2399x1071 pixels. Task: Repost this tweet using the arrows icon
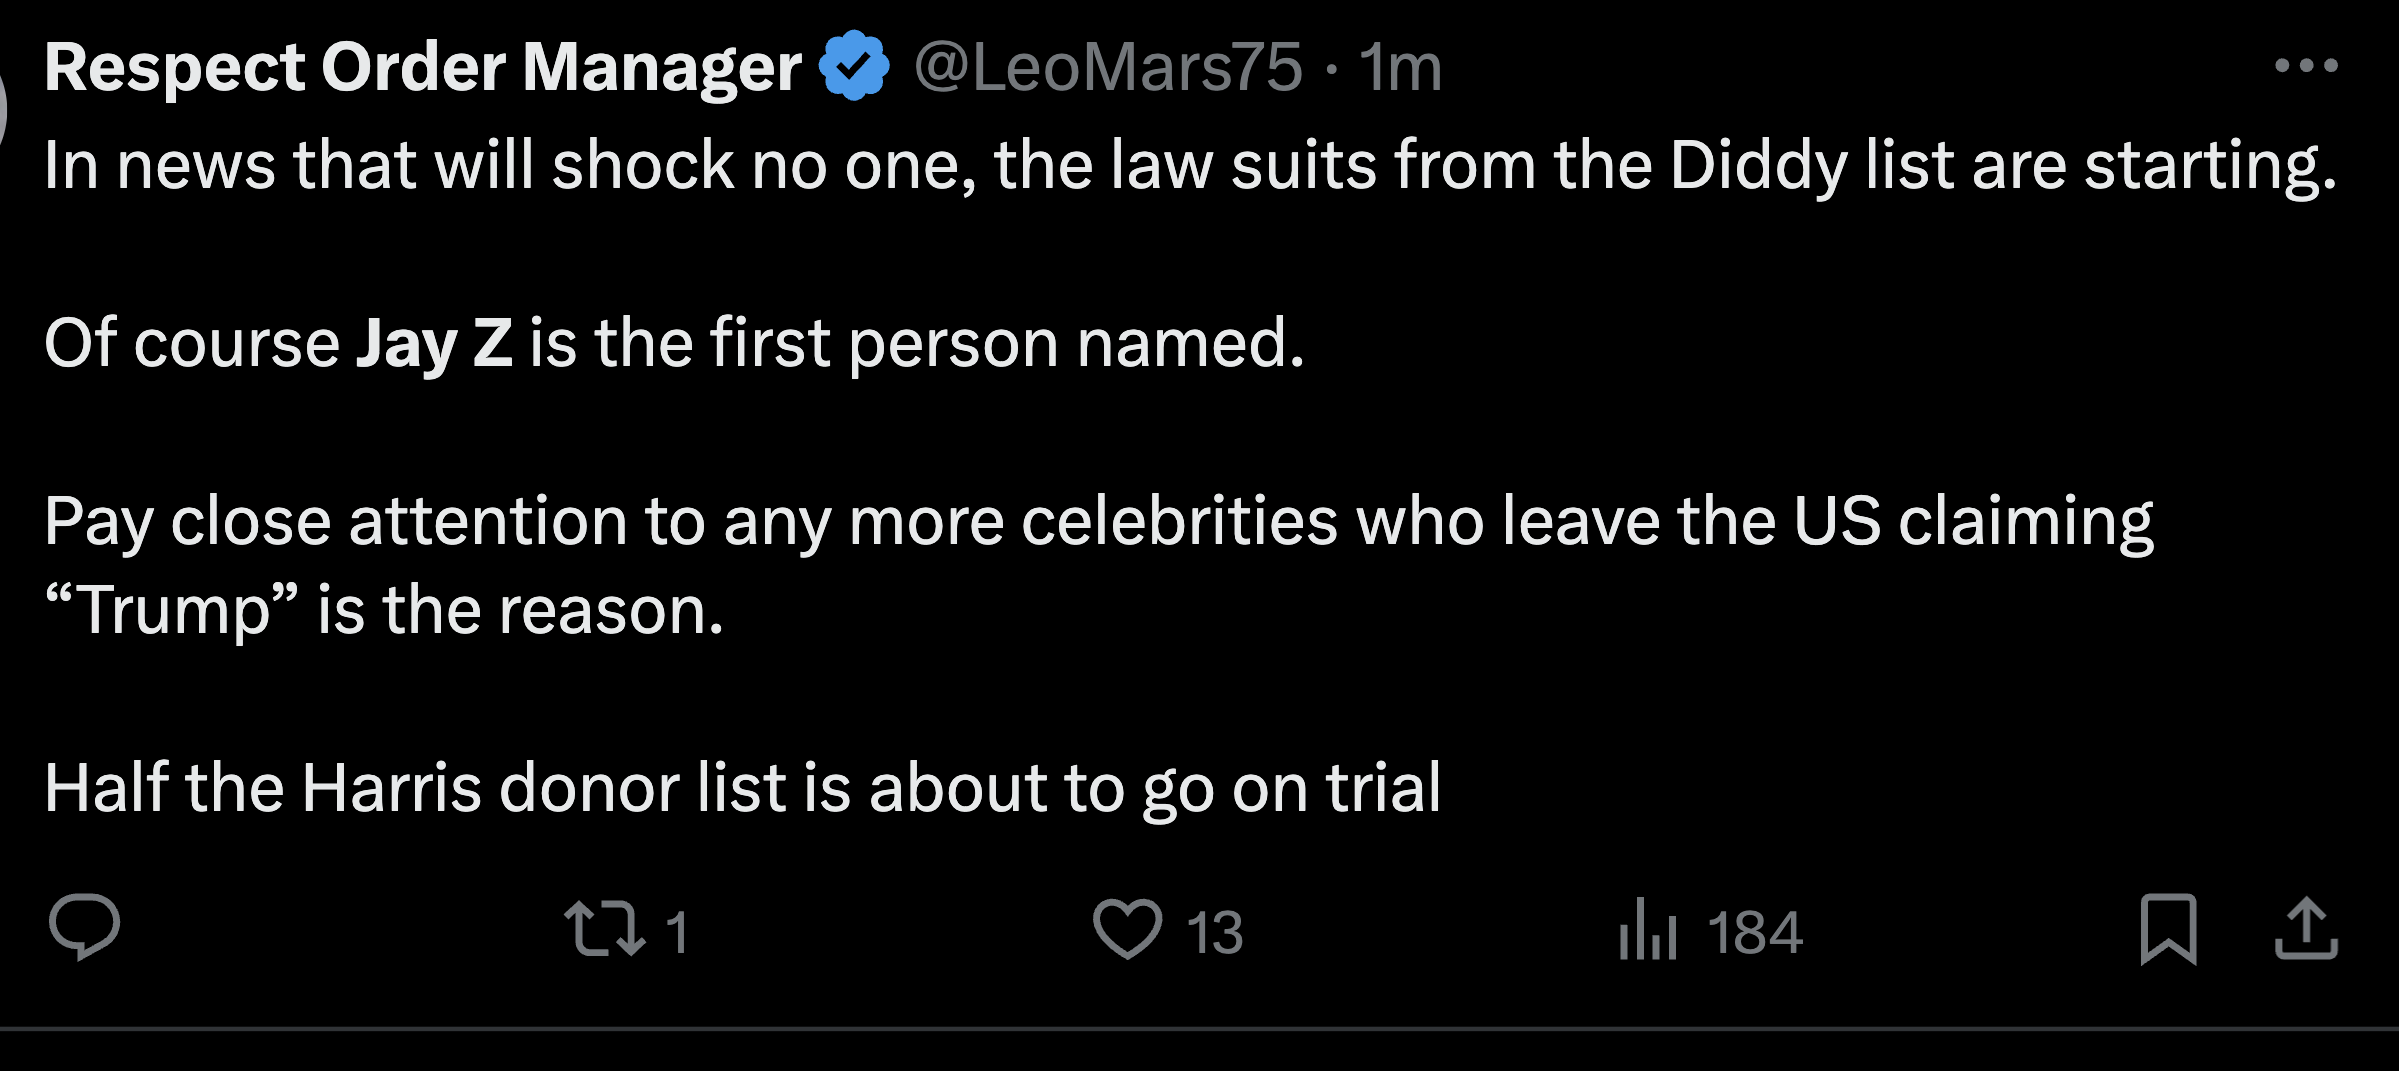coord(604,929)
